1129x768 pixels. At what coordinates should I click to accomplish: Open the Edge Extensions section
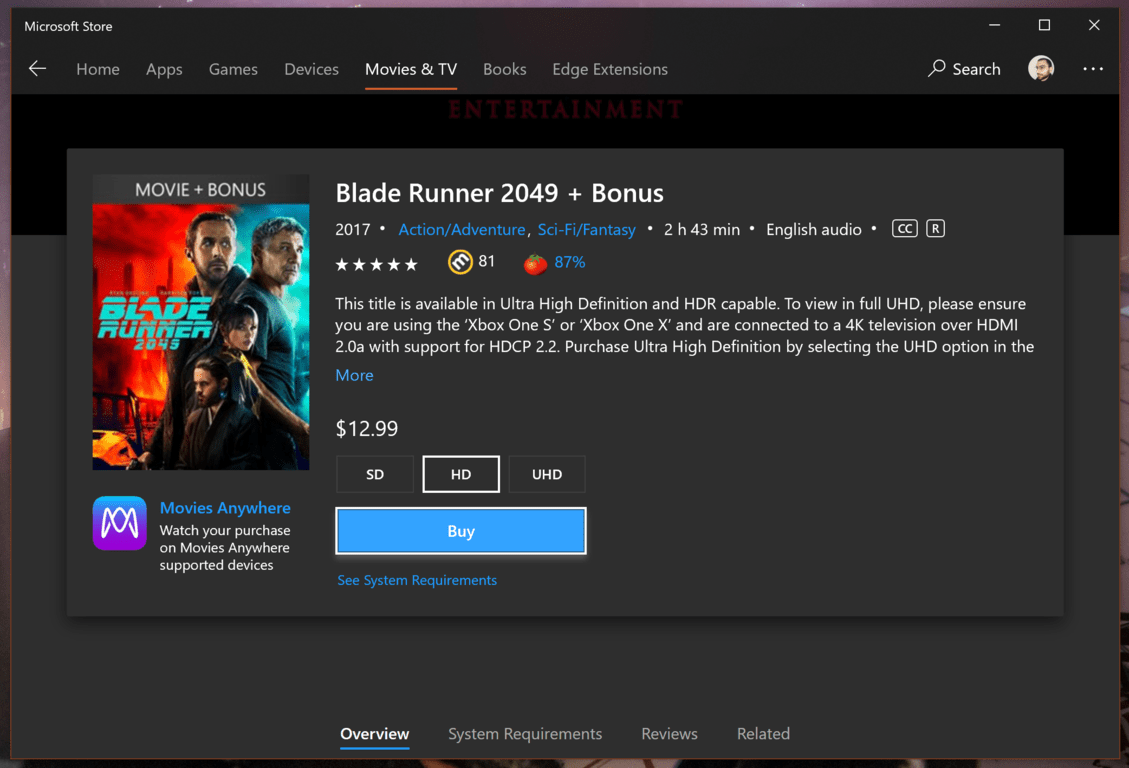(x=610, y=69)
